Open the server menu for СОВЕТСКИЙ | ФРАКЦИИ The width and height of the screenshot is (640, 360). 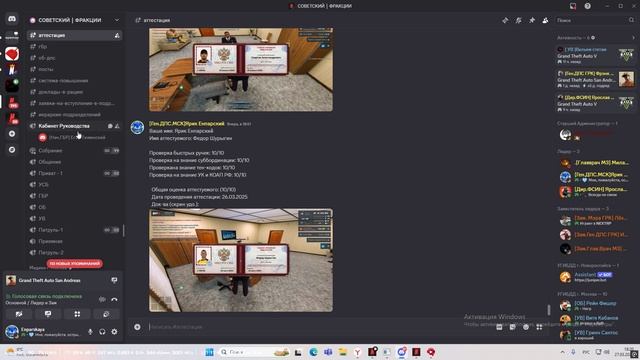(75, 20)
